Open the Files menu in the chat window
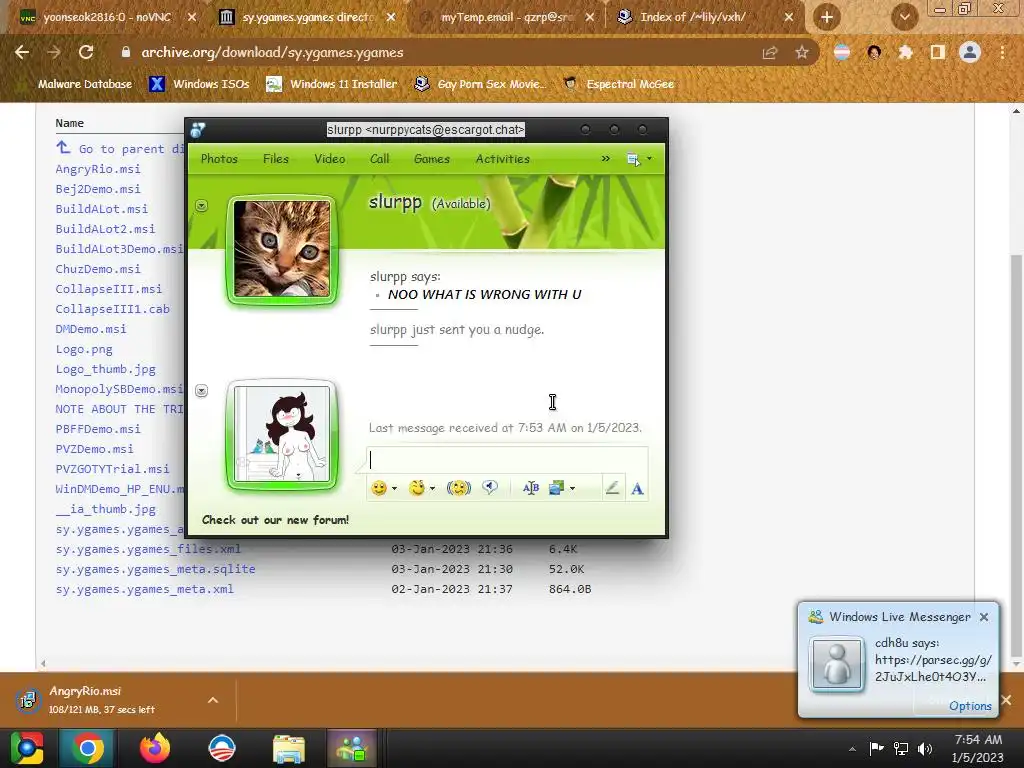This screenshot has width=1024, height=768. coord(276,159)
